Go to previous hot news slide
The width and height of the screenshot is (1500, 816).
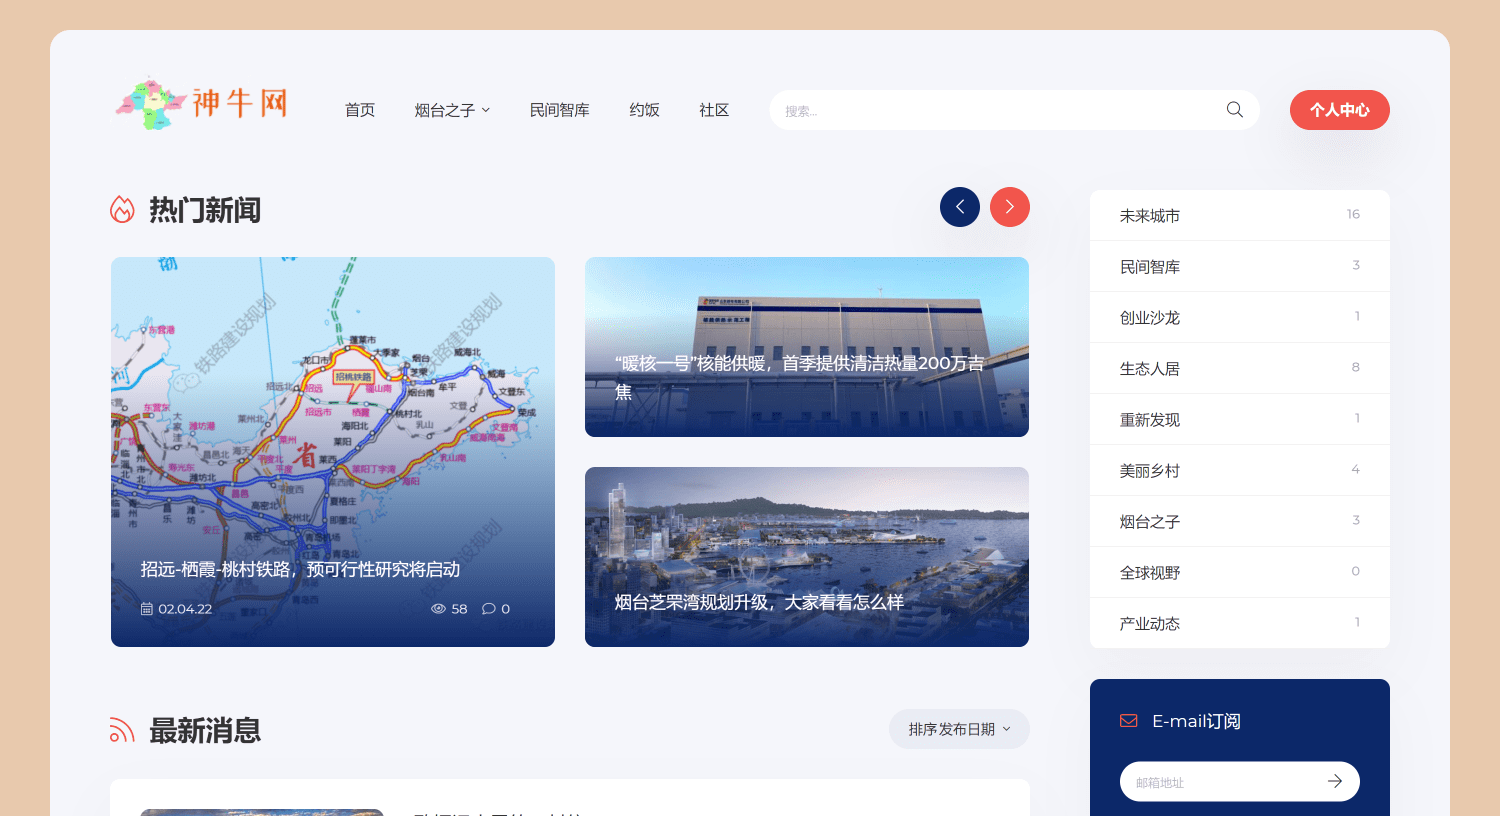tap(959, 207)
